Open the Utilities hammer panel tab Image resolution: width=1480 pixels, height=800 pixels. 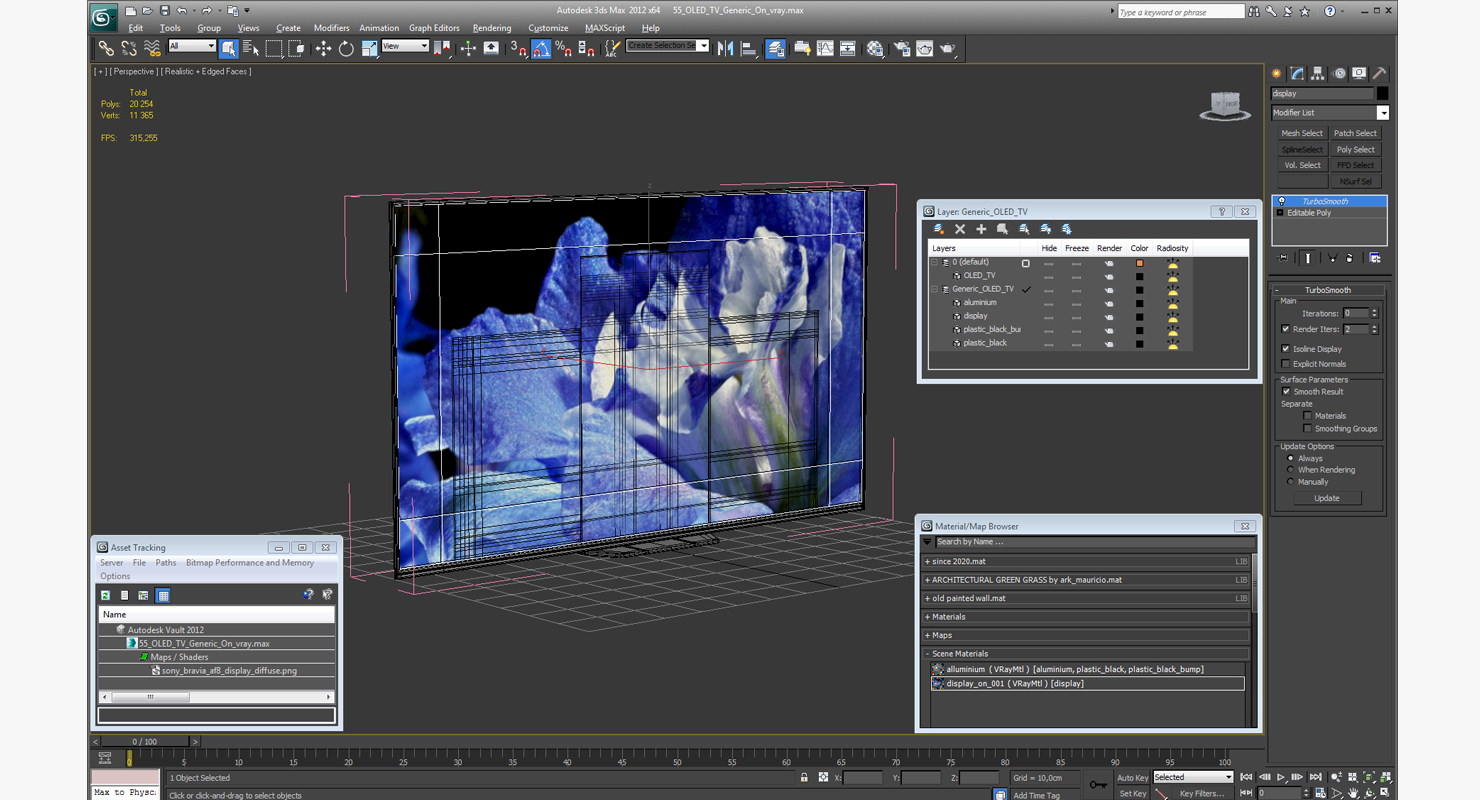click(1379, 73)
